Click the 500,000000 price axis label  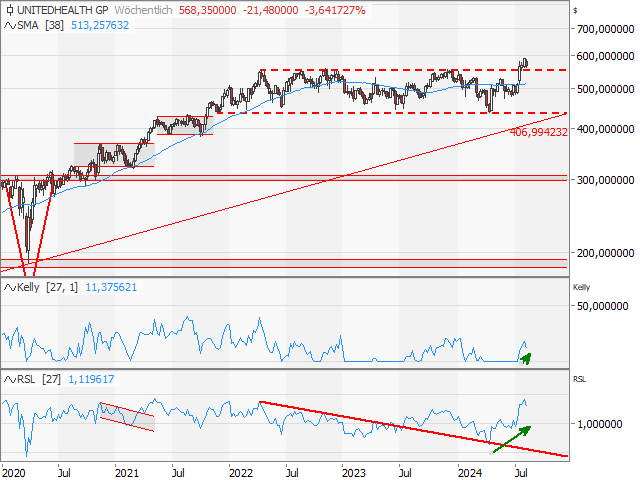(x=605, y=89)
